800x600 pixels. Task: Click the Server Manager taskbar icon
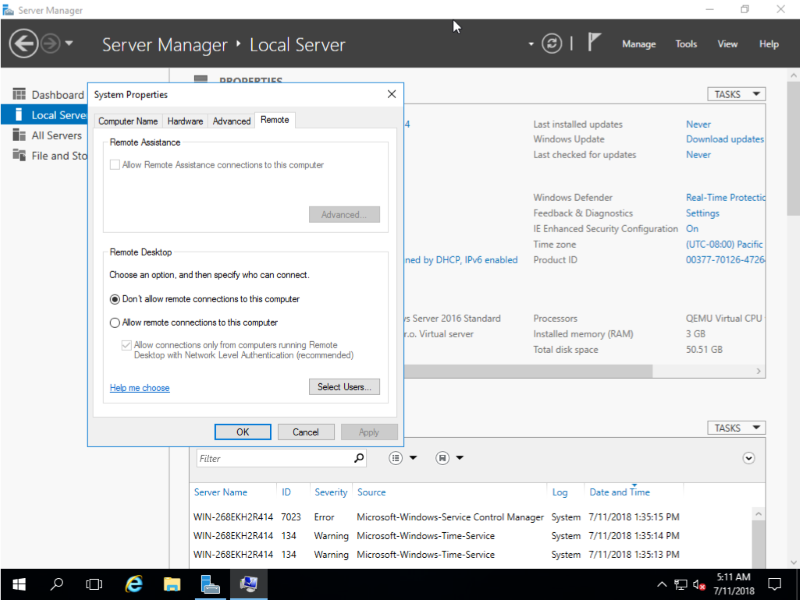click(210, 584)
